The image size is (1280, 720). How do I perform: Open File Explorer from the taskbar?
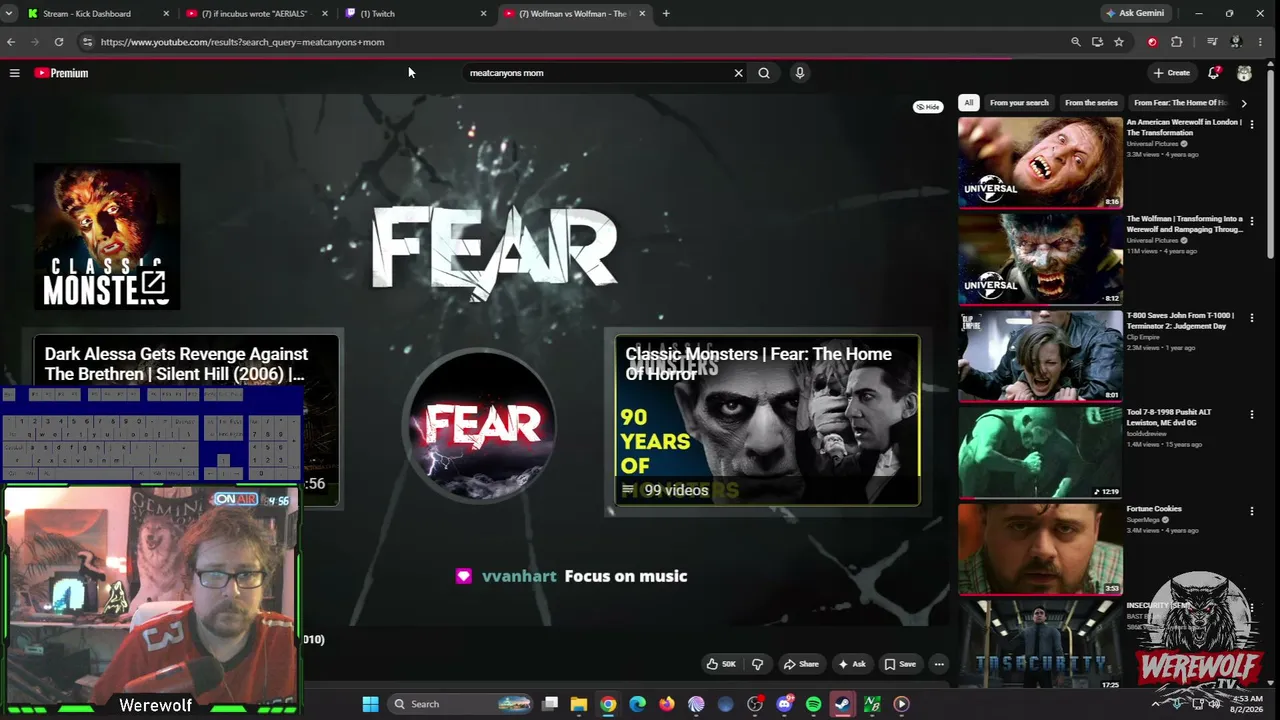pos(579,704)
